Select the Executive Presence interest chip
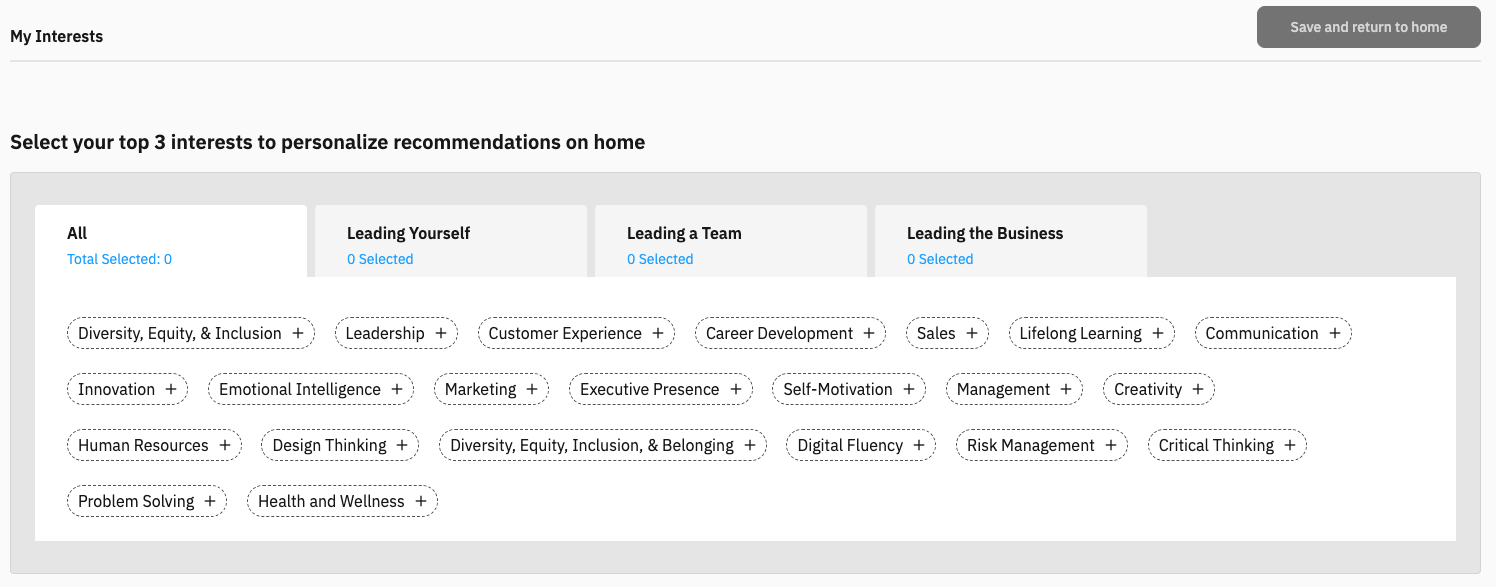The height and width of the screenshot is (587, 1496). point(660,389)
